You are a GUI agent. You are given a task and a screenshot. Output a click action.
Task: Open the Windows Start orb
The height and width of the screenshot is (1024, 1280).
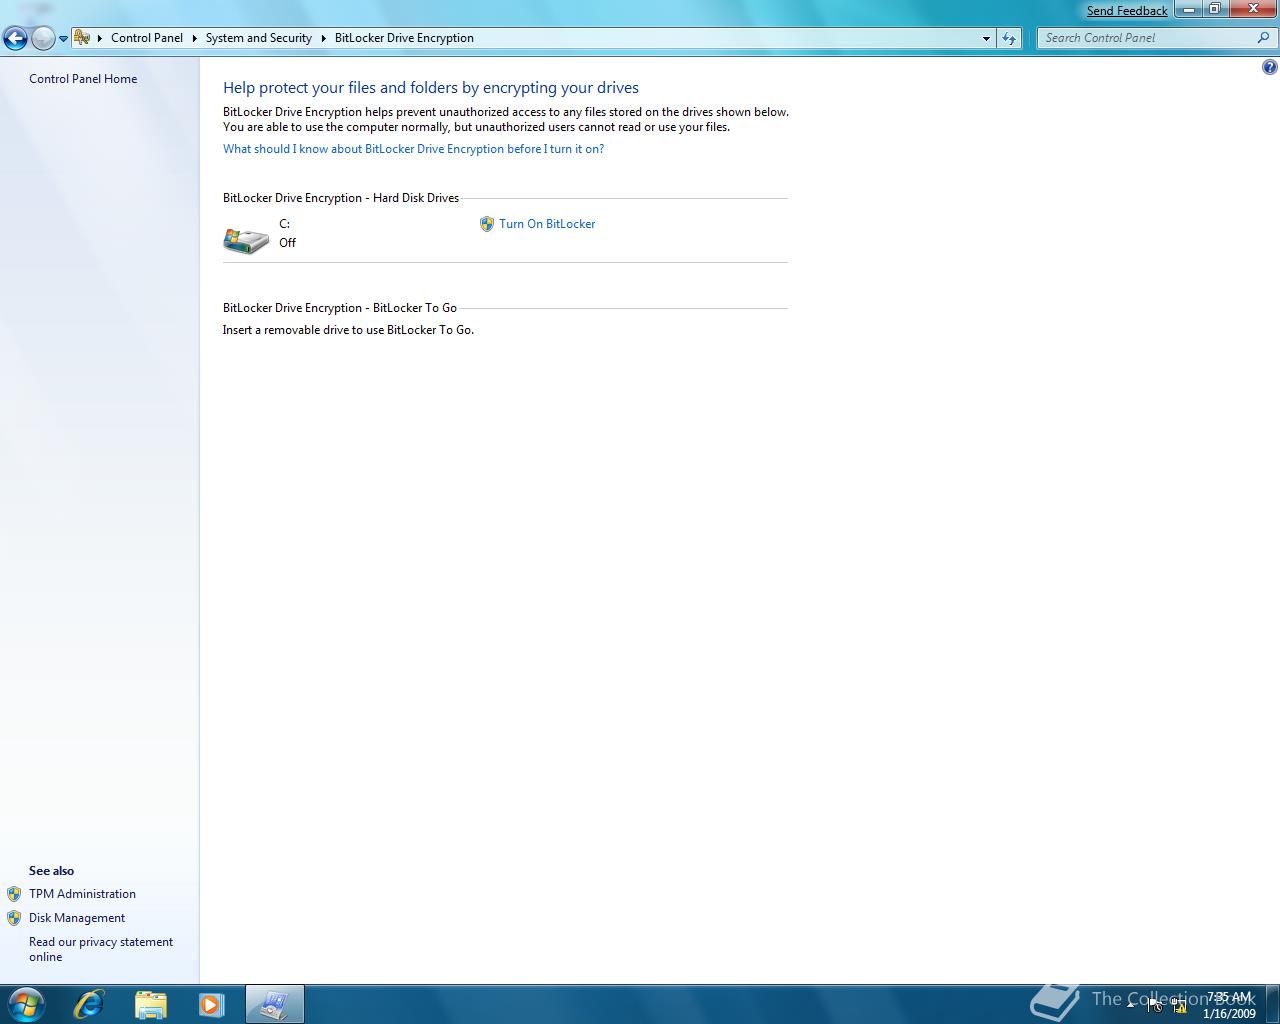[x=26, y=1004]
